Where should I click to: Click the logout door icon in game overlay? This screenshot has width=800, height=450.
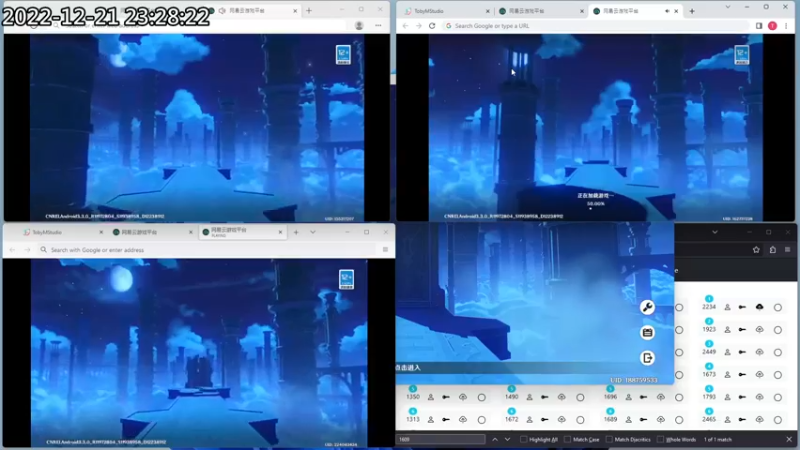tap(647, 358)
